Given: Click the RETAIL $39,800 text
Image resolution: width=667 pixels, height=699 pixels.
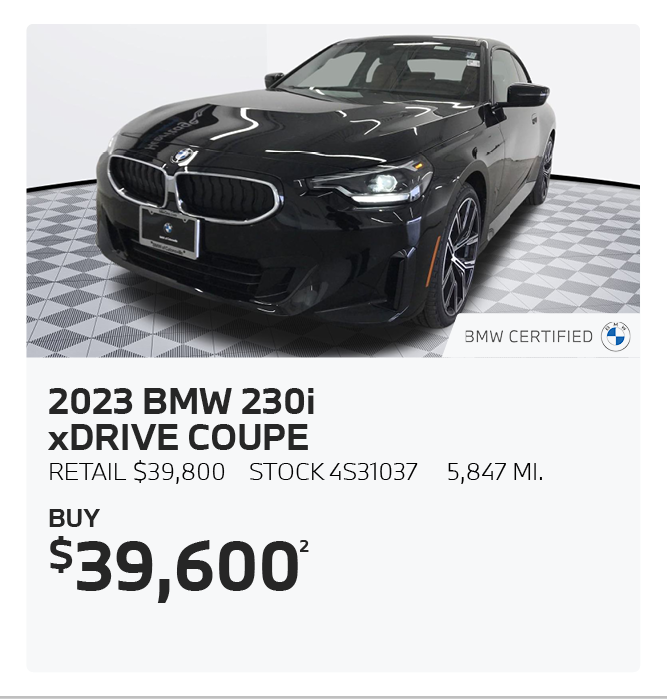Looking at the screenshot, I should (136, 472).
